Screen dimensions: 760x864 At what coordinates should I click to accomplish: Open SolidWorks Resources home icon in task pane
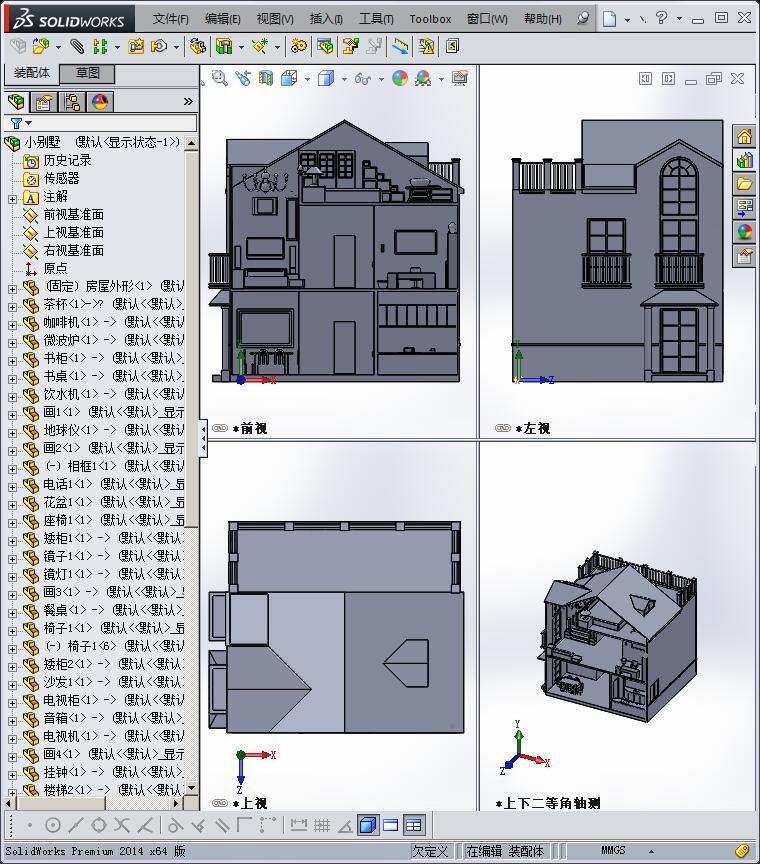[x=745, y=136]
